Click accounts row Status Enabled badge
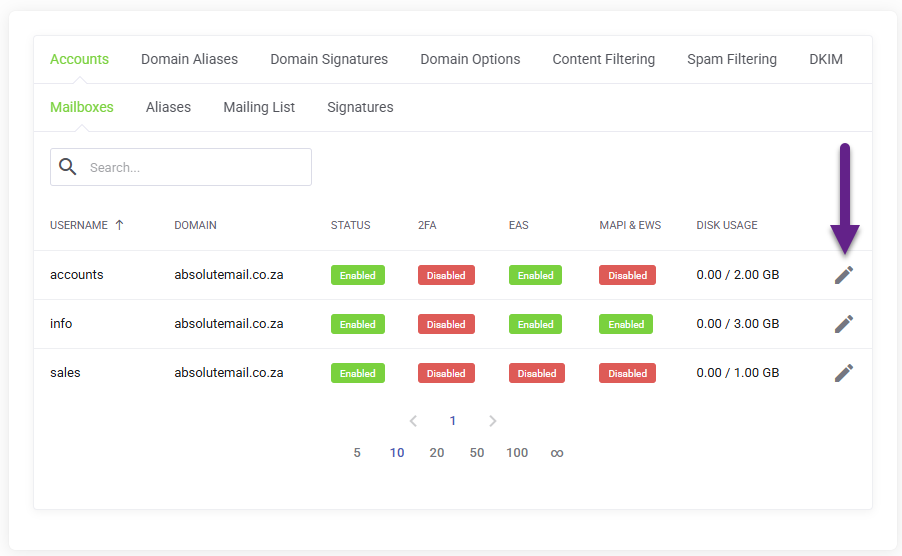The height and width of the screenshot is (556, 902). click(x=358, y=275)
